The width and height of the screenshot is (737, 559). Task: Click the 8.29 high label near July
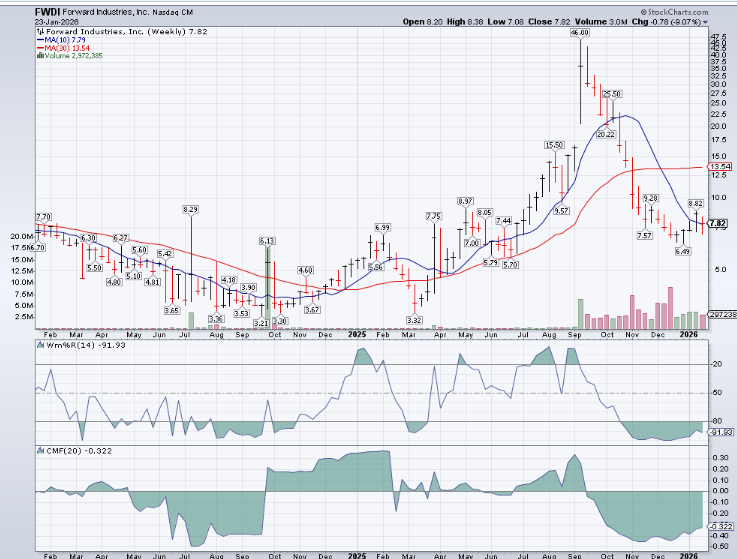(190, 208)
